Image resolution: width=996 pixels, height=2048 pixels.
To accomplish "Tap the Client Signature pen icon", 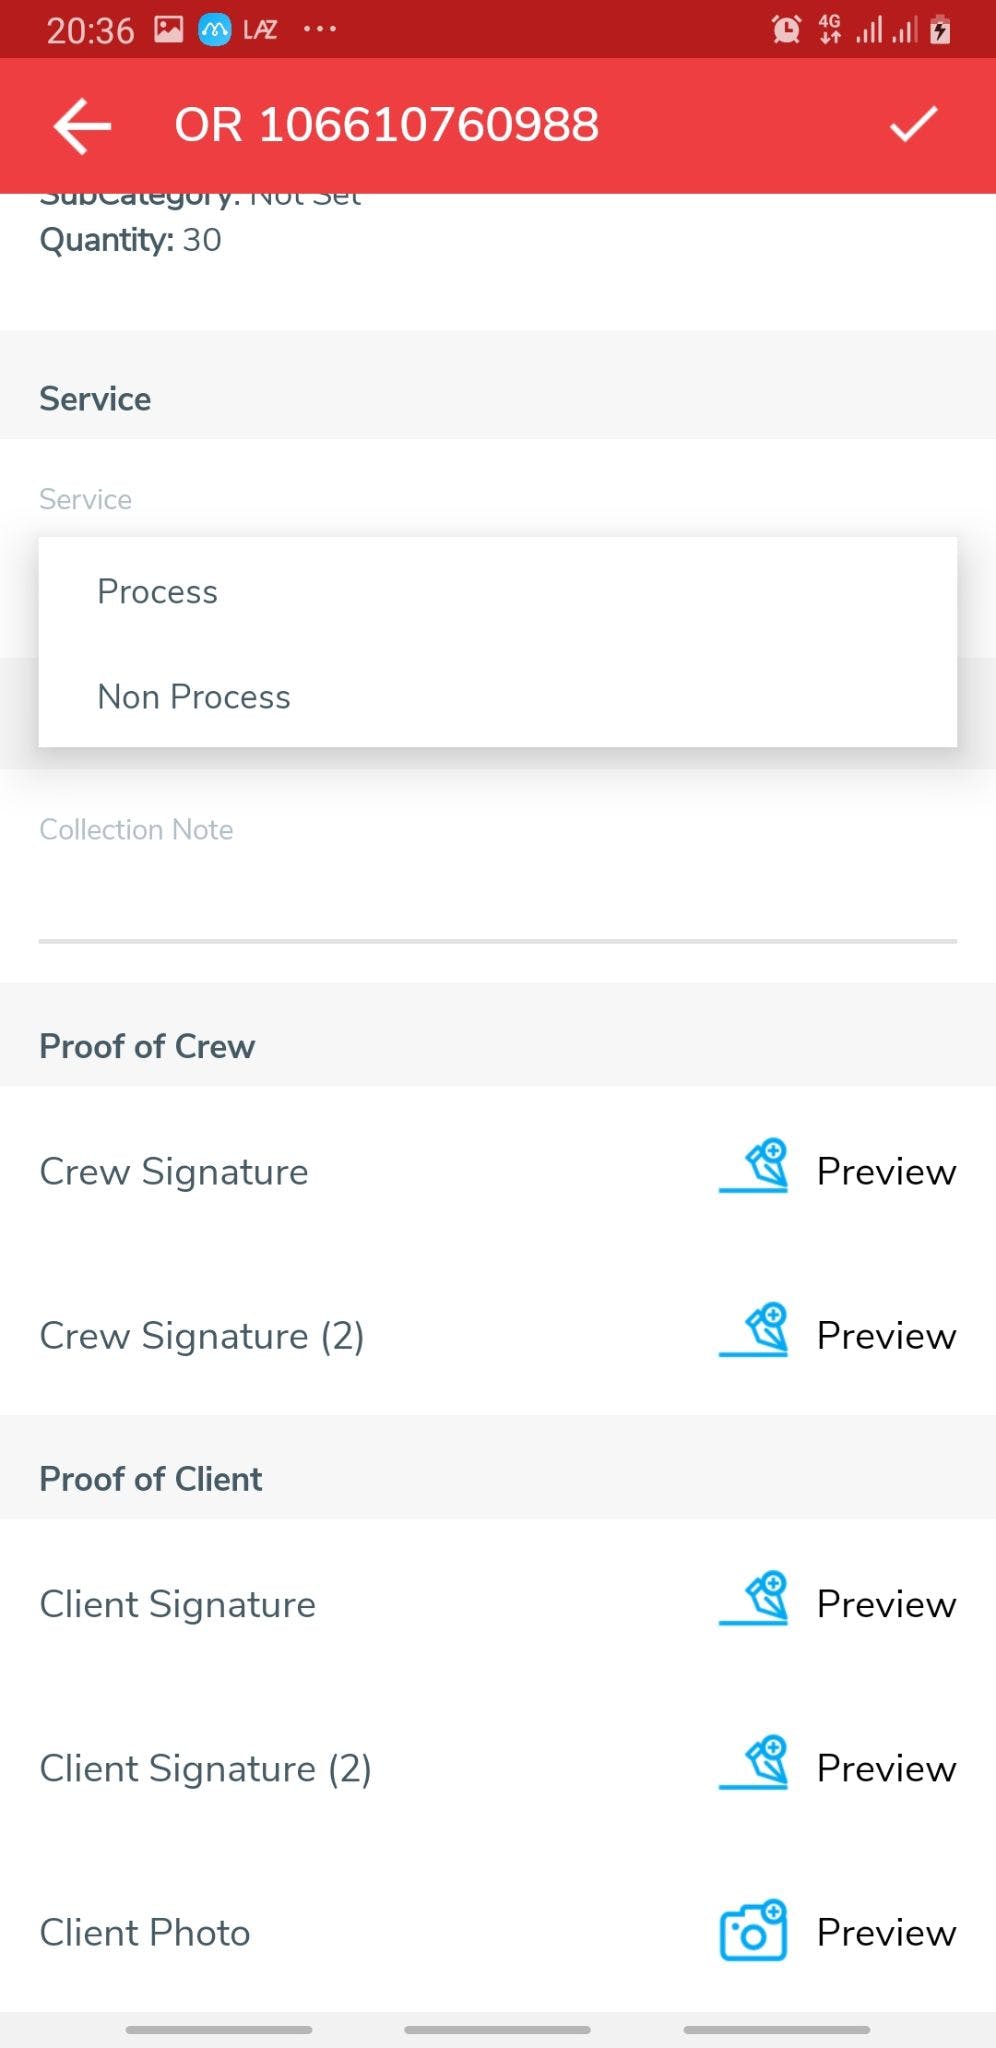I will (754, 1600).
